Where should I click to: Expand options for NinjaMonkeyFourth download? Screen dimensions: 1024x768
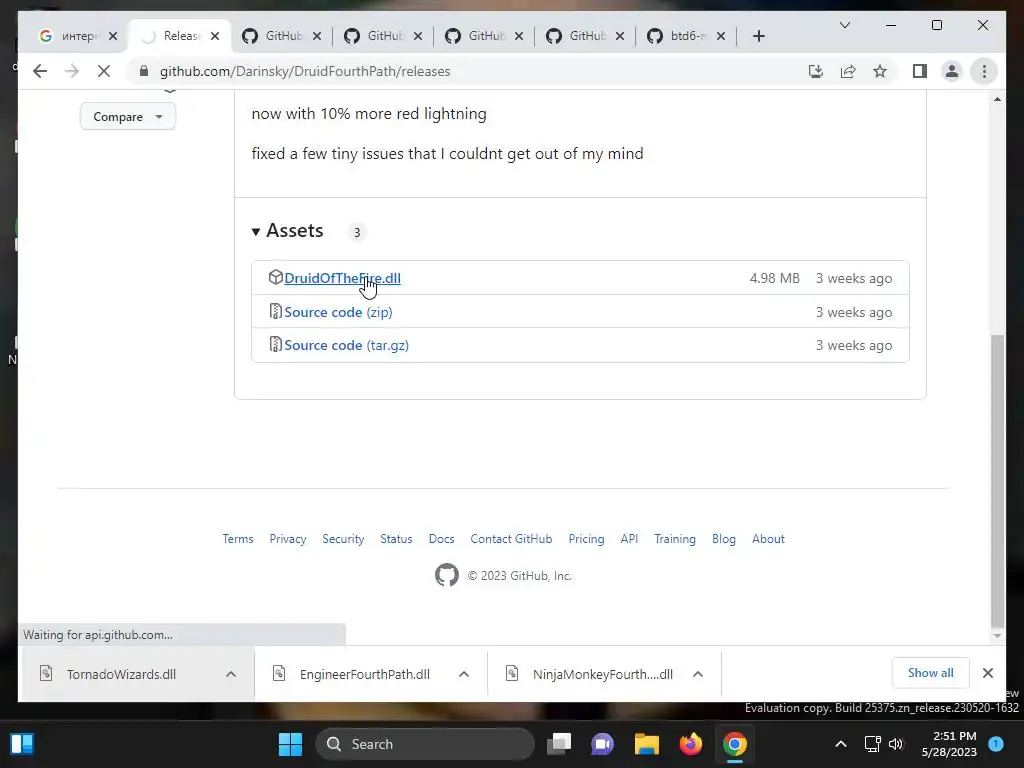click(697, 674)
